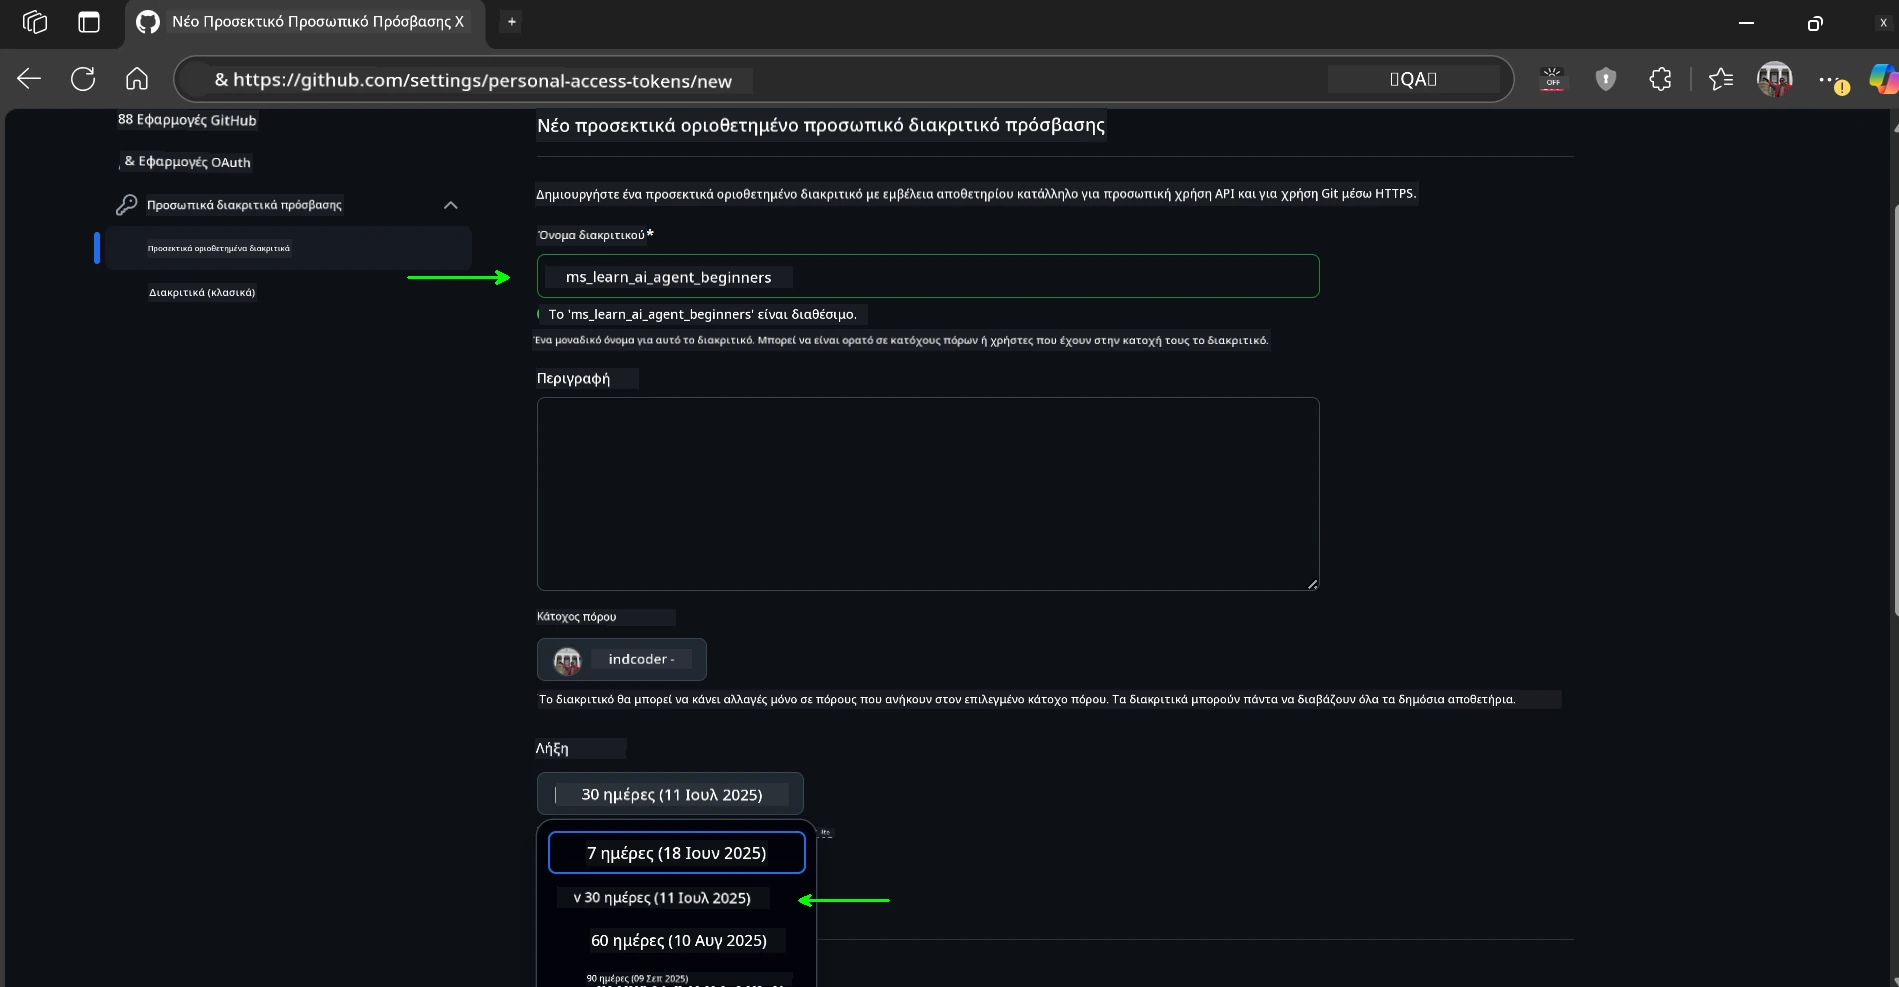Open the GitHub Apps sidebar link
Image resolution: width=1899 pixels, height=987 pixels.
(187, 120)
